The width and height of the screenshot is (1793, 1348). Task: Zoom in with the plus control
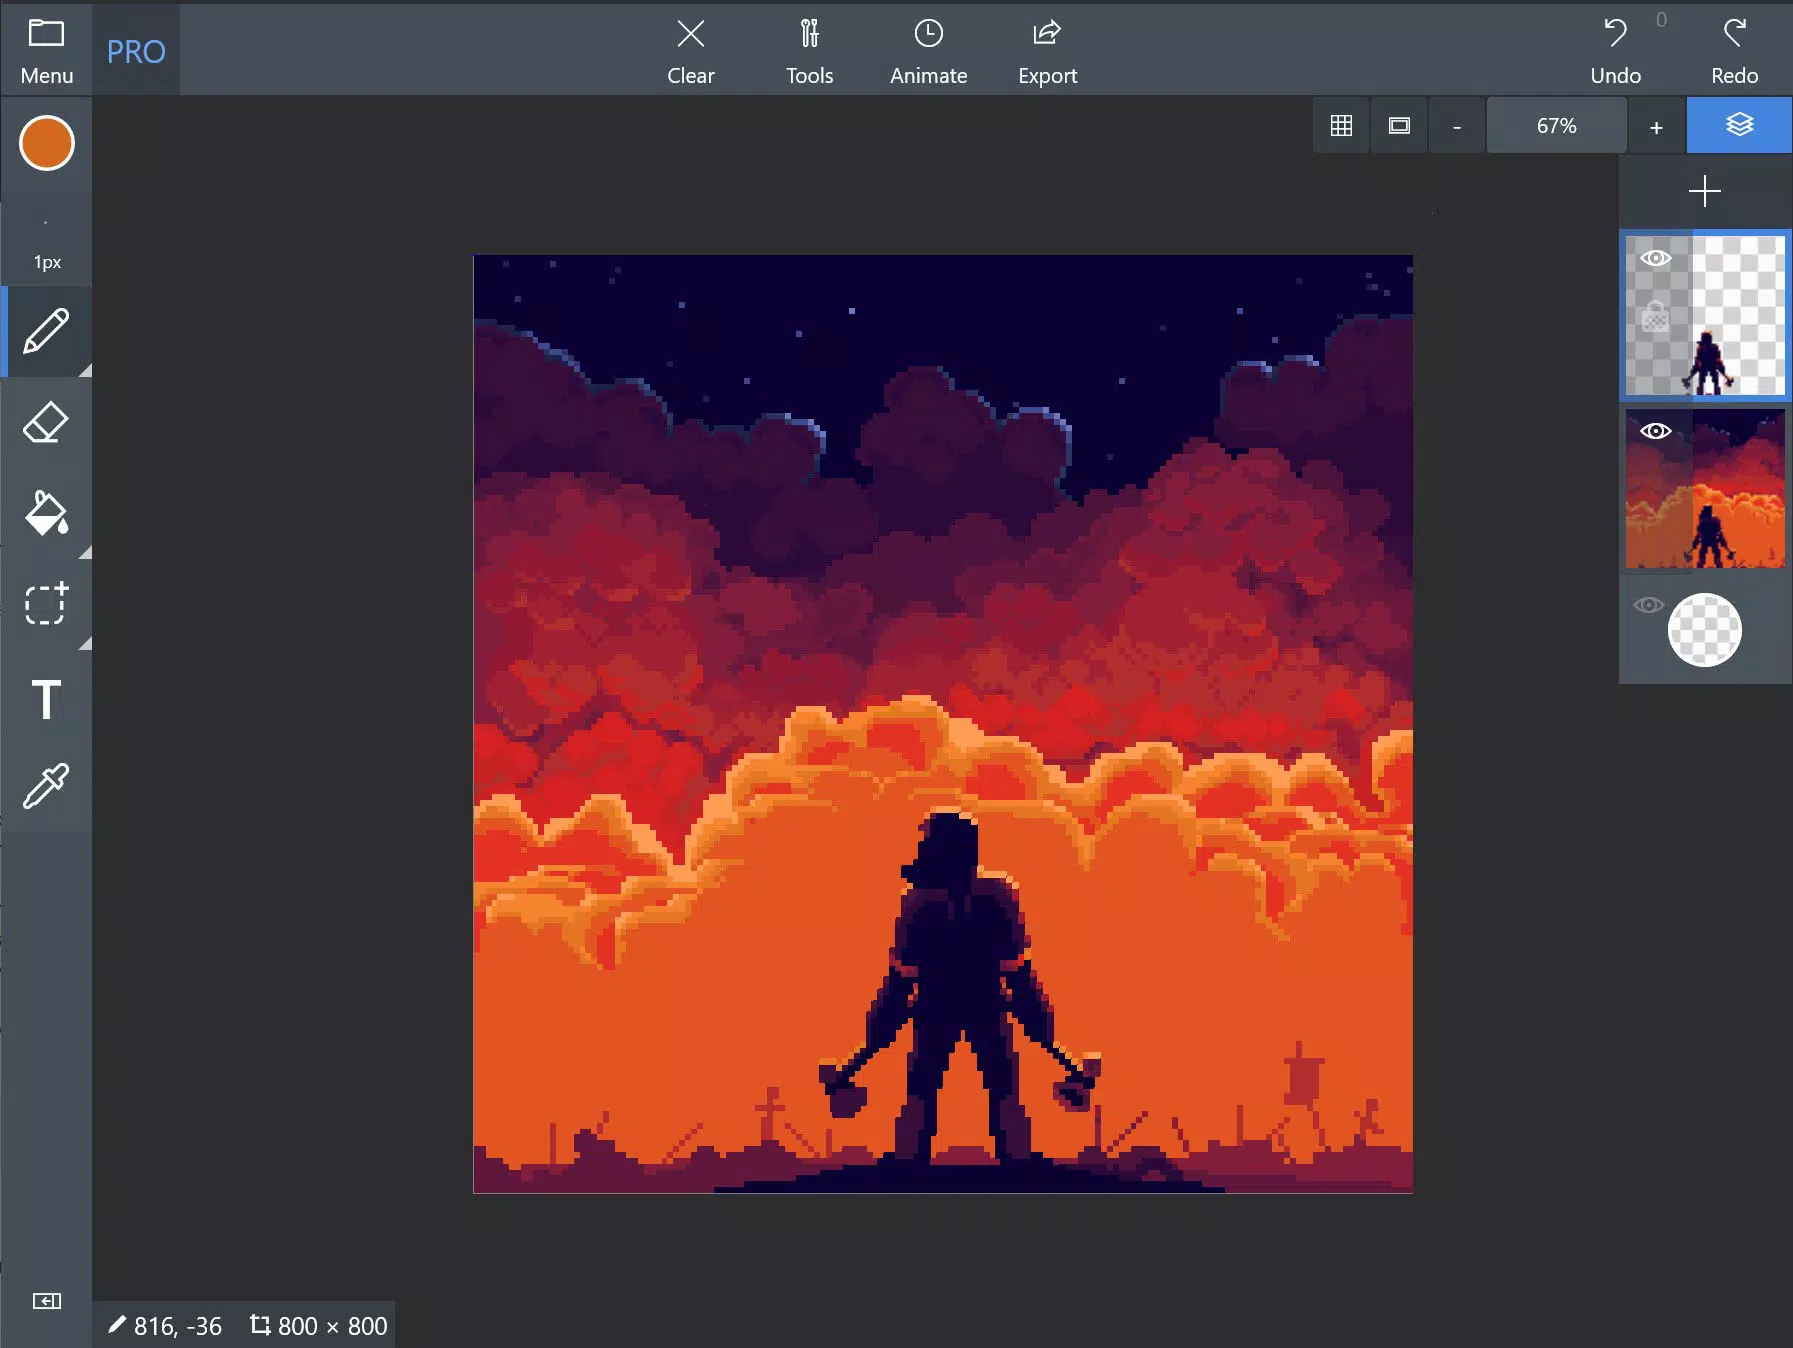tap(1656, 125)
